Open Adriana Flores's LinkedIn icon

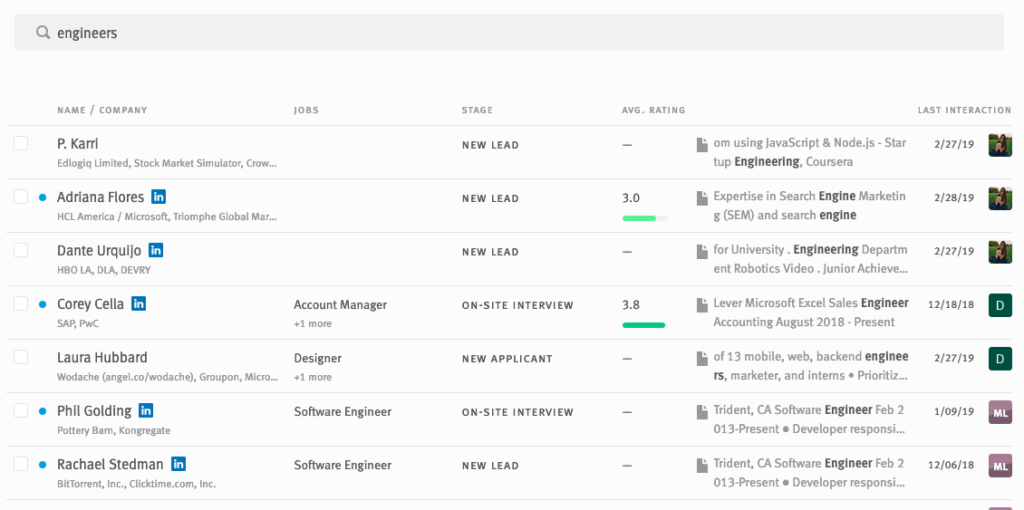click(x=158, y=197)
